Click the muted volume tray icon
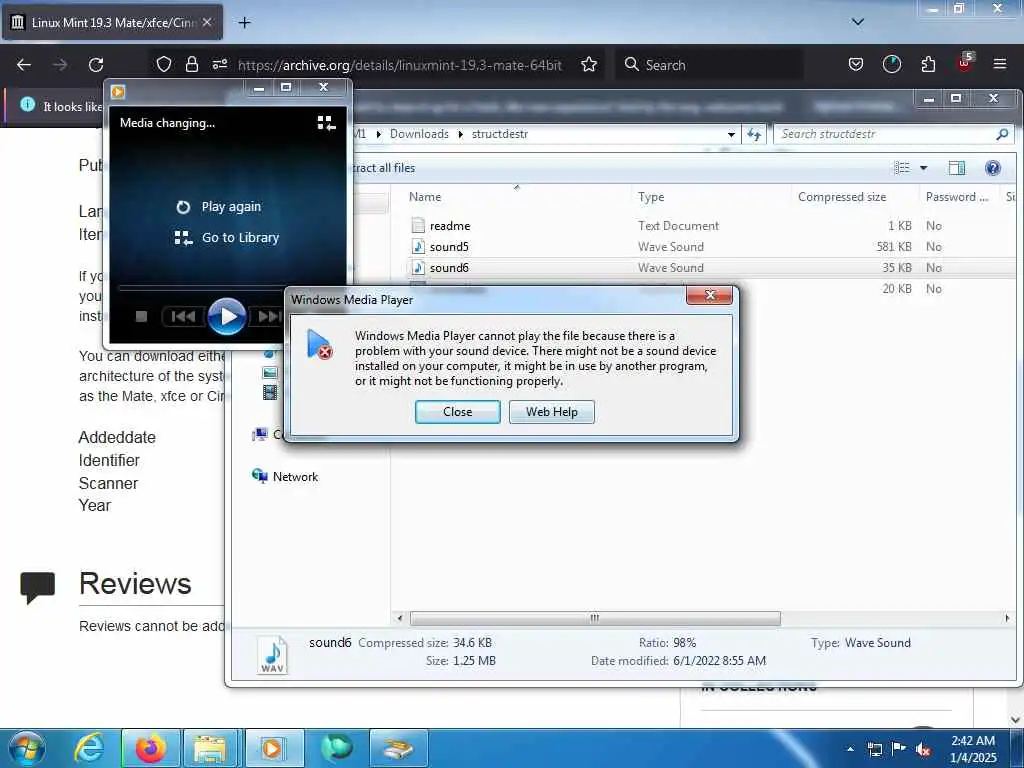This screenshot has height=768, width=1024. point(923,750)
